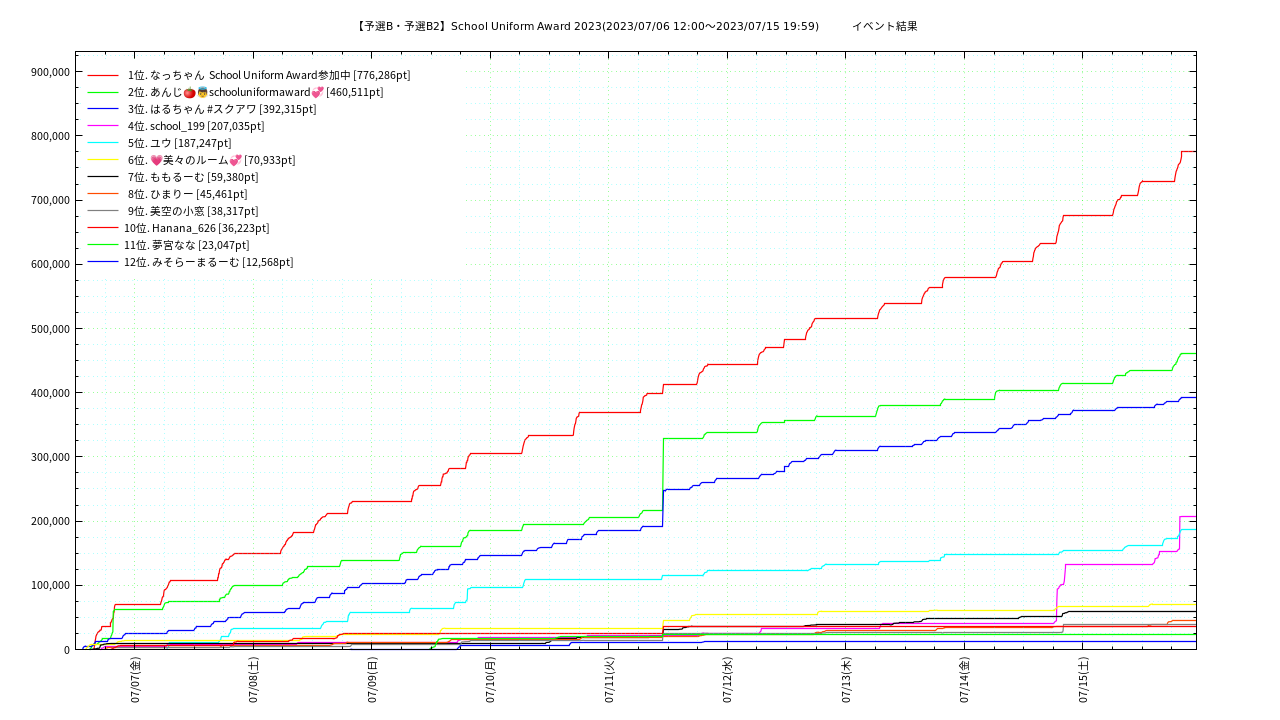Click y-axis label 300,000
Viewport: 1280px width, 720px height.
[x=50, y=457]
